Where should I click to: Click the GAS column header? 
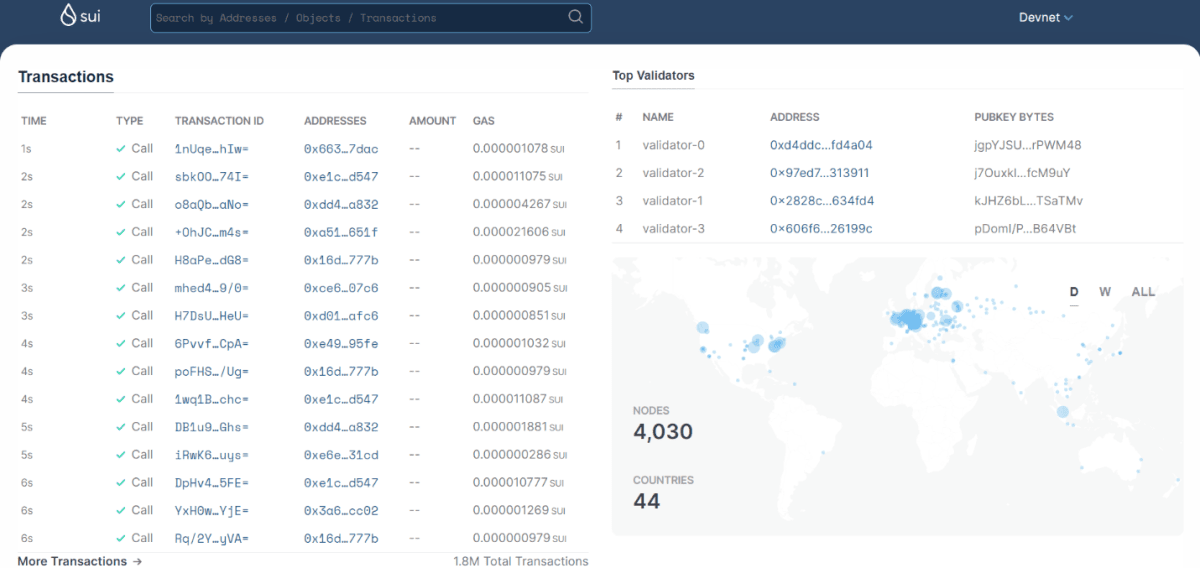tap(484, 121)
